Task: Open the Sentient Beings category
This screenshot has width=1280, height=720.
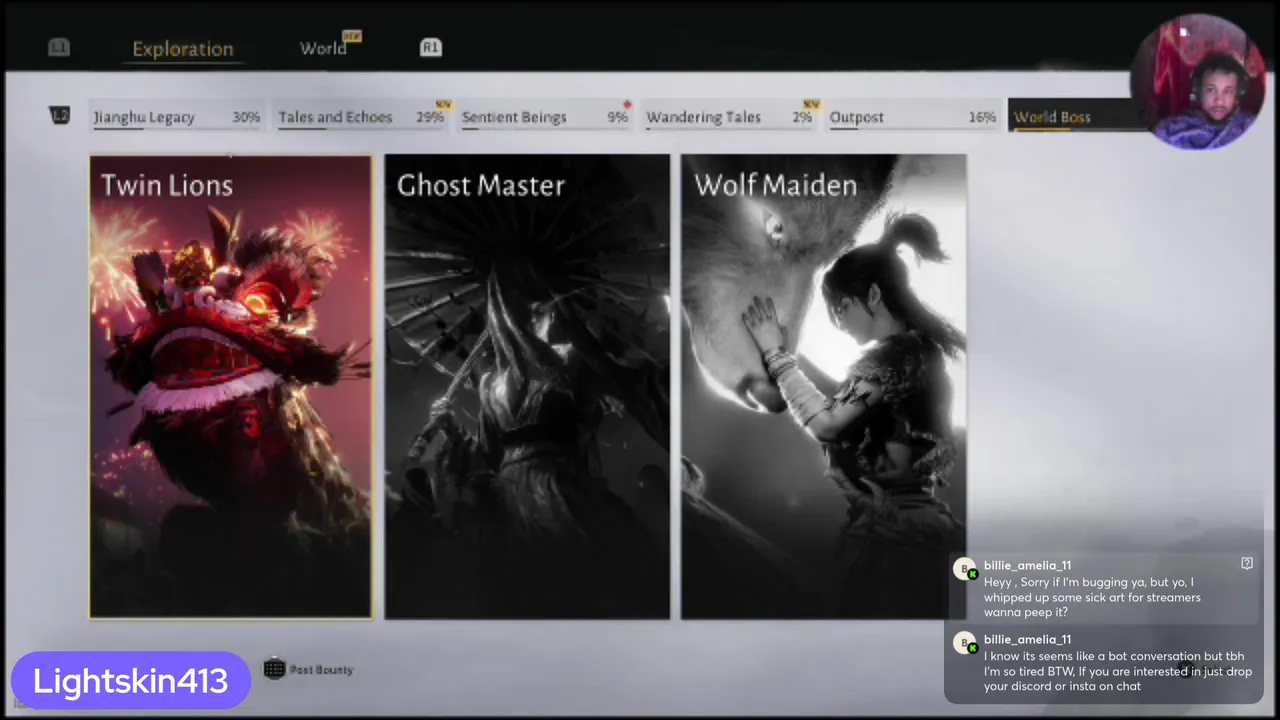Action: 545,117
